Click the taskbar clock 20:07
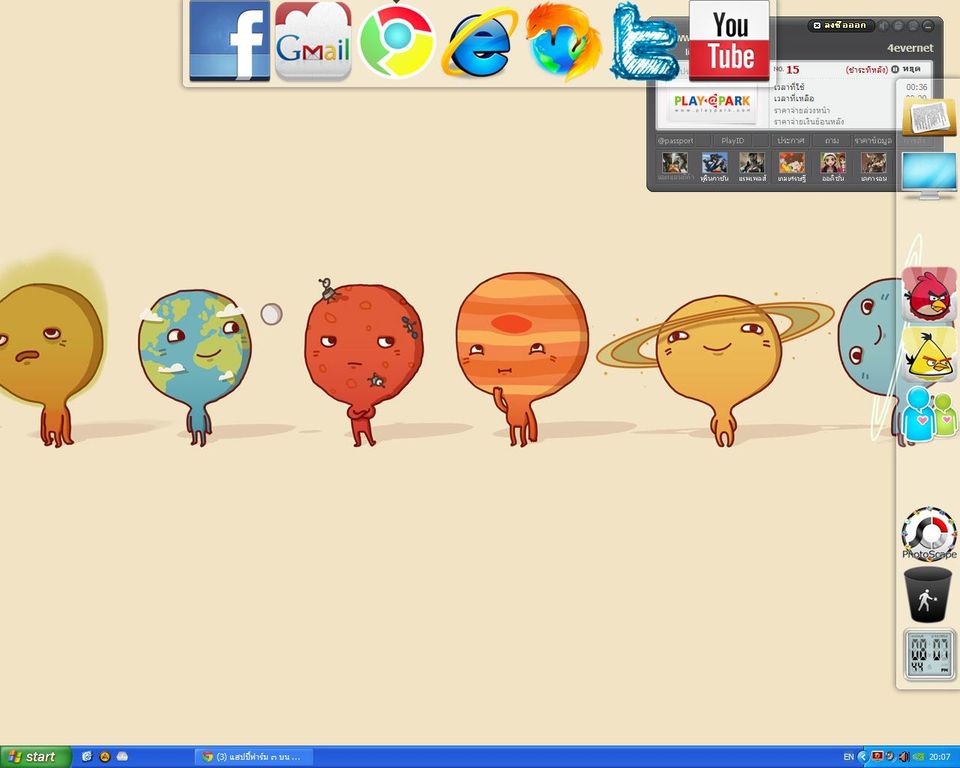 [x=940, y=757]
